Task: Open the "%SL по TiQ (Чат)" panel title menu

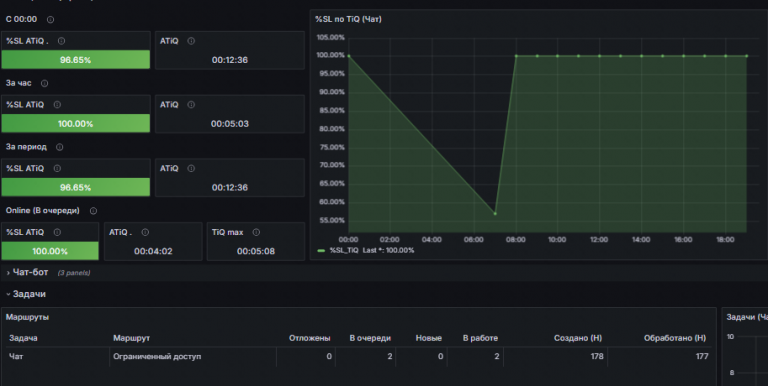Action: [x=348, y=19]
